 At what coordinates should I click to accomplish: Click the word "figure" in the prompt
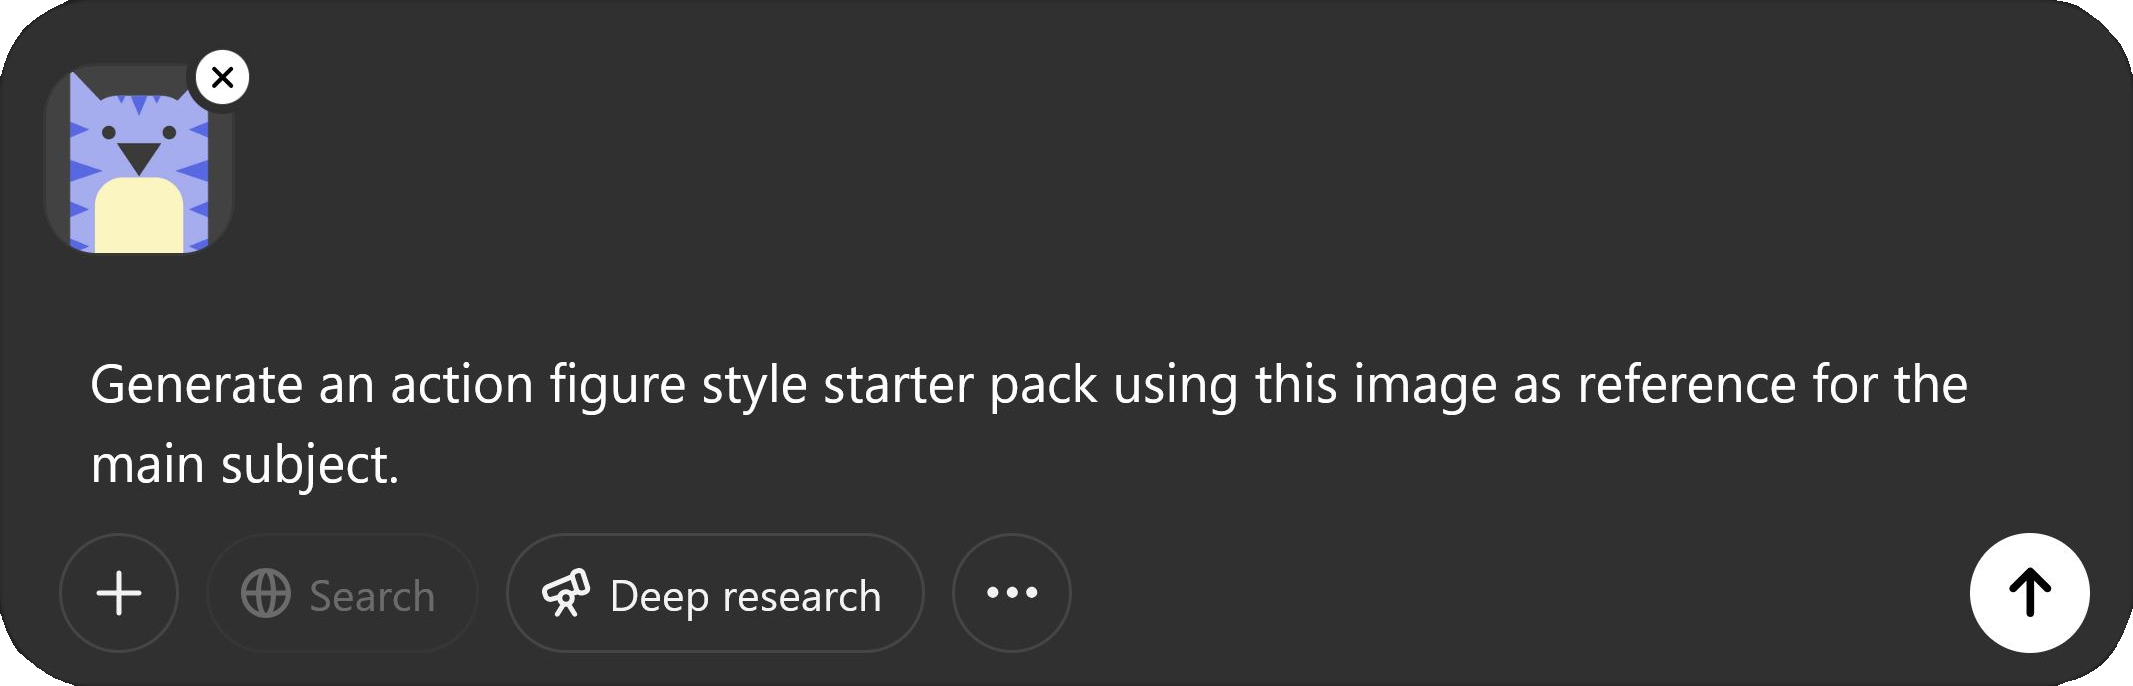coord(617,385)
